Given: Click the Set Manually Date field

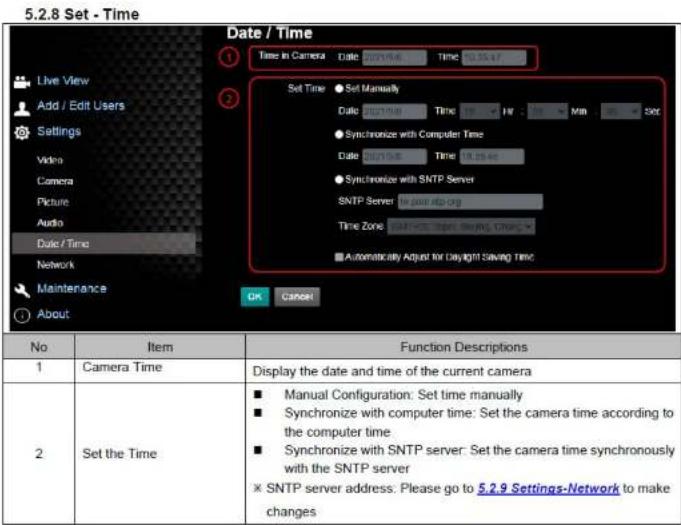Looking at the screenshot, I should coord(395,112).
